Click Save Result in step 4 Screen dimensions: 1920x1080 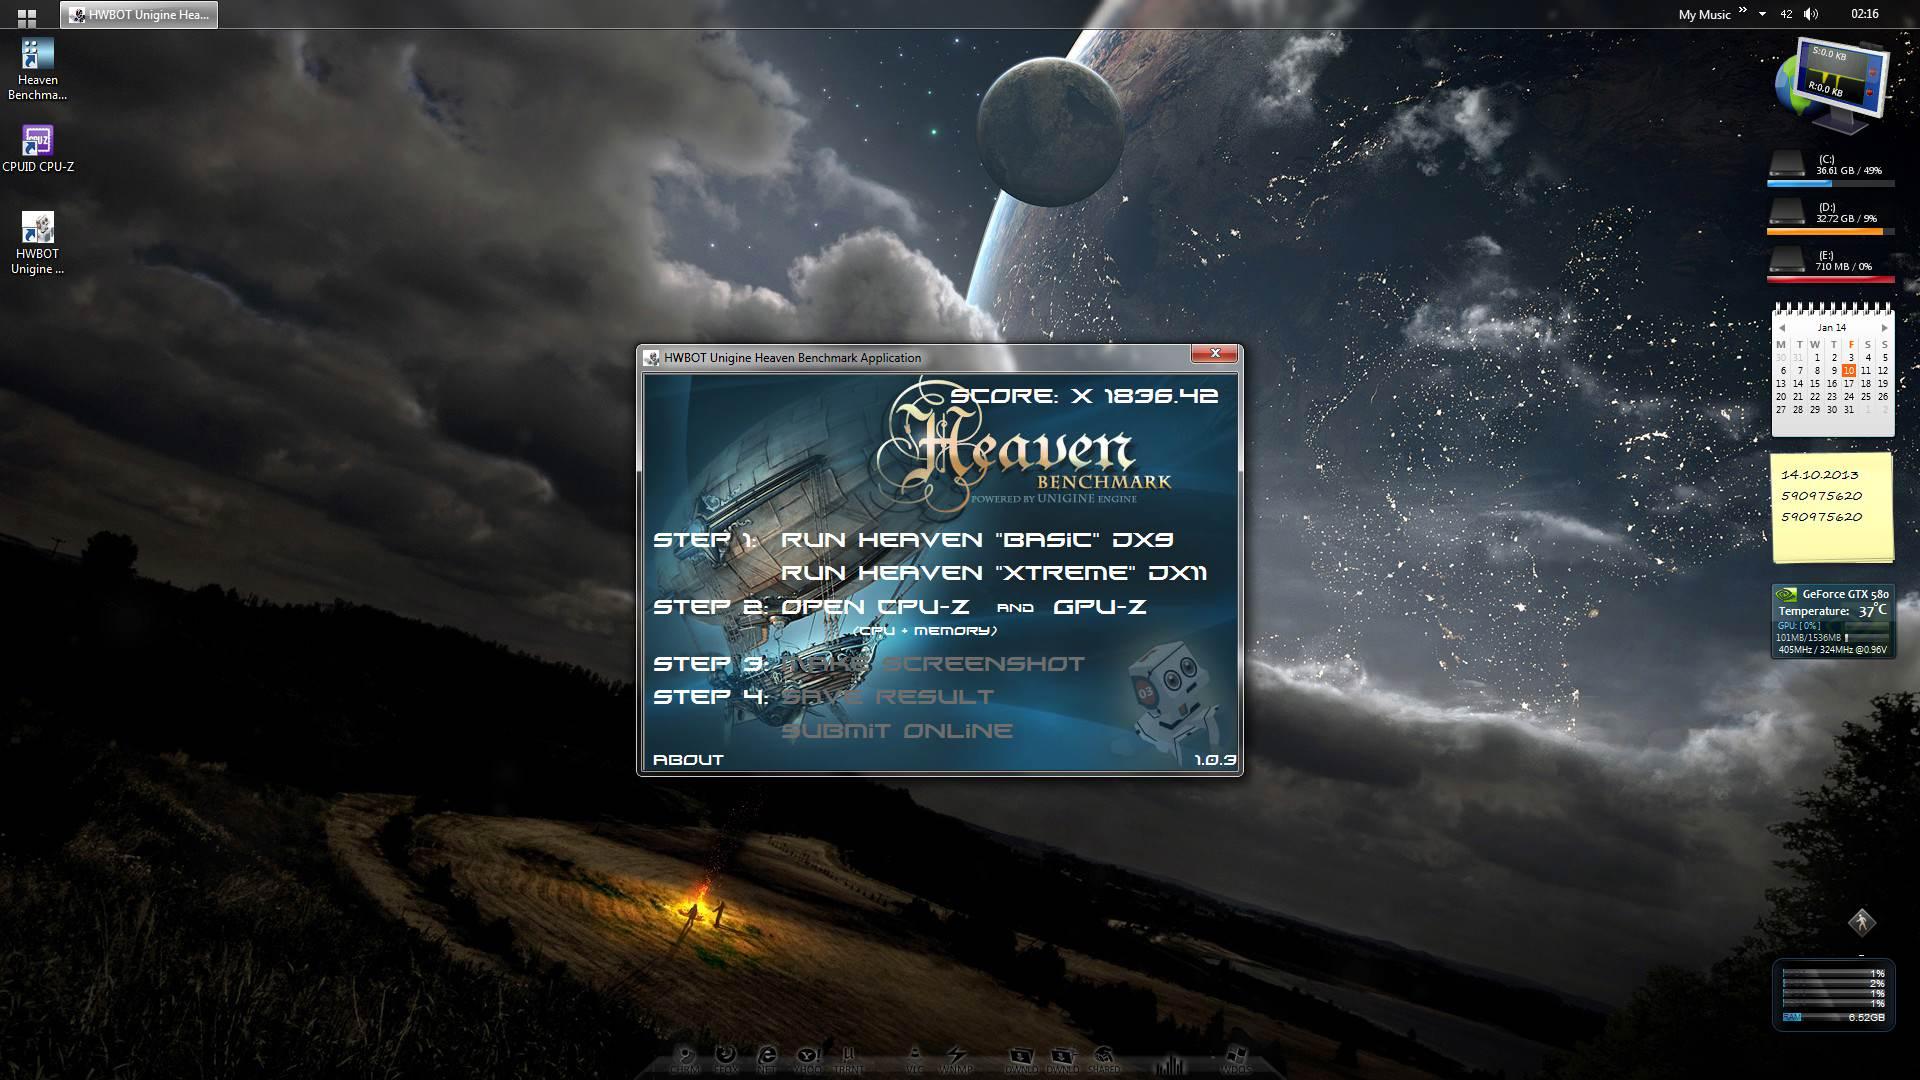point(887,697)
